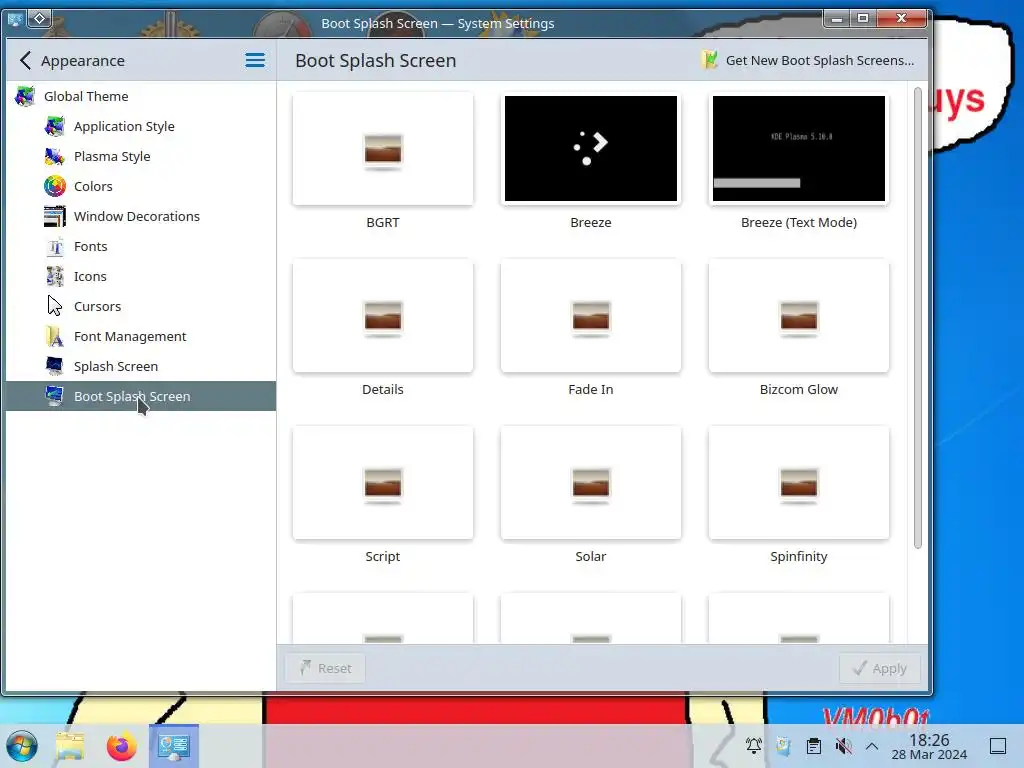The height and width of the screenshot is (768, 1024).
Task: Select the Cursors page label
Action: coord(97,306)
